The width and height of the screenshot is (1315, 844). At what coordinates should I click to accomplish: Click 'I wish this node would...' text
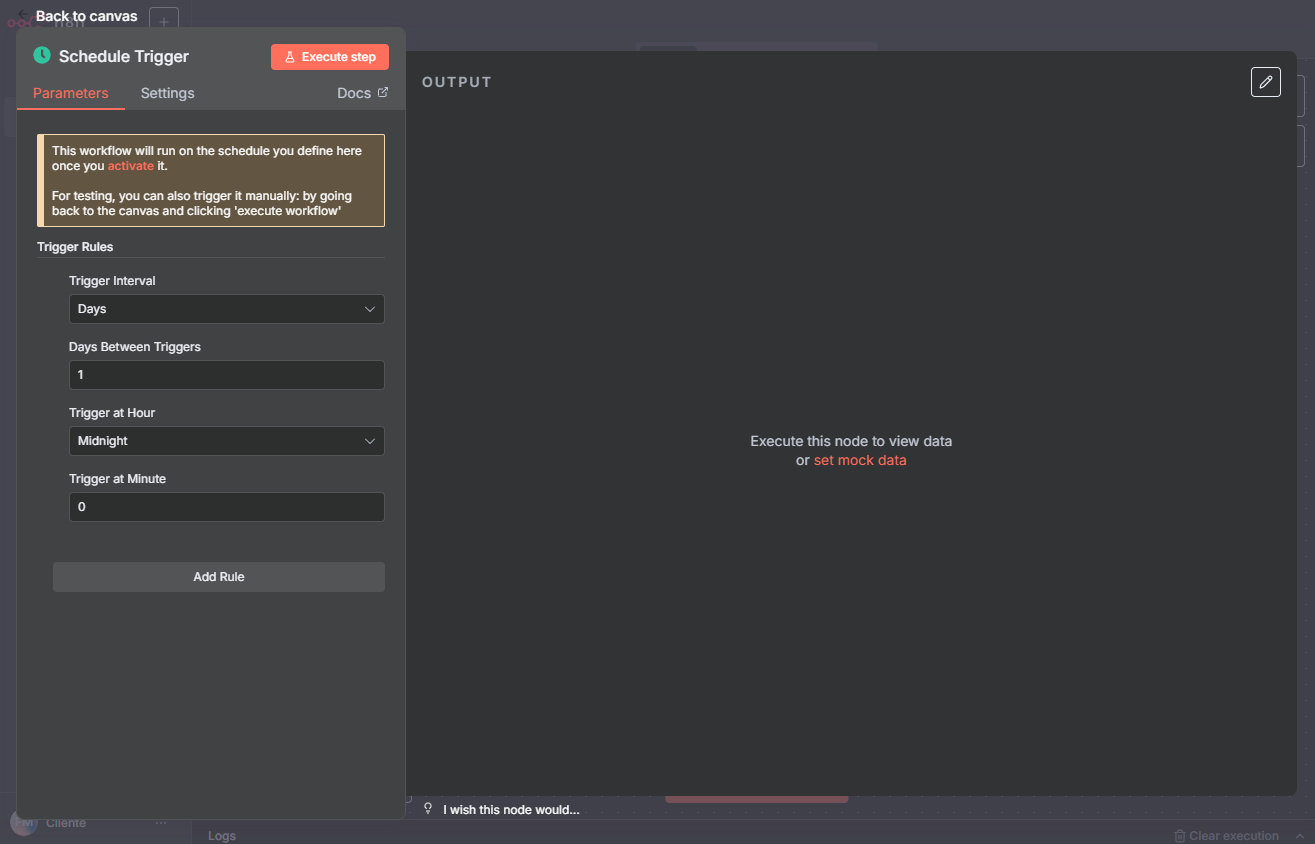[511, 809]
